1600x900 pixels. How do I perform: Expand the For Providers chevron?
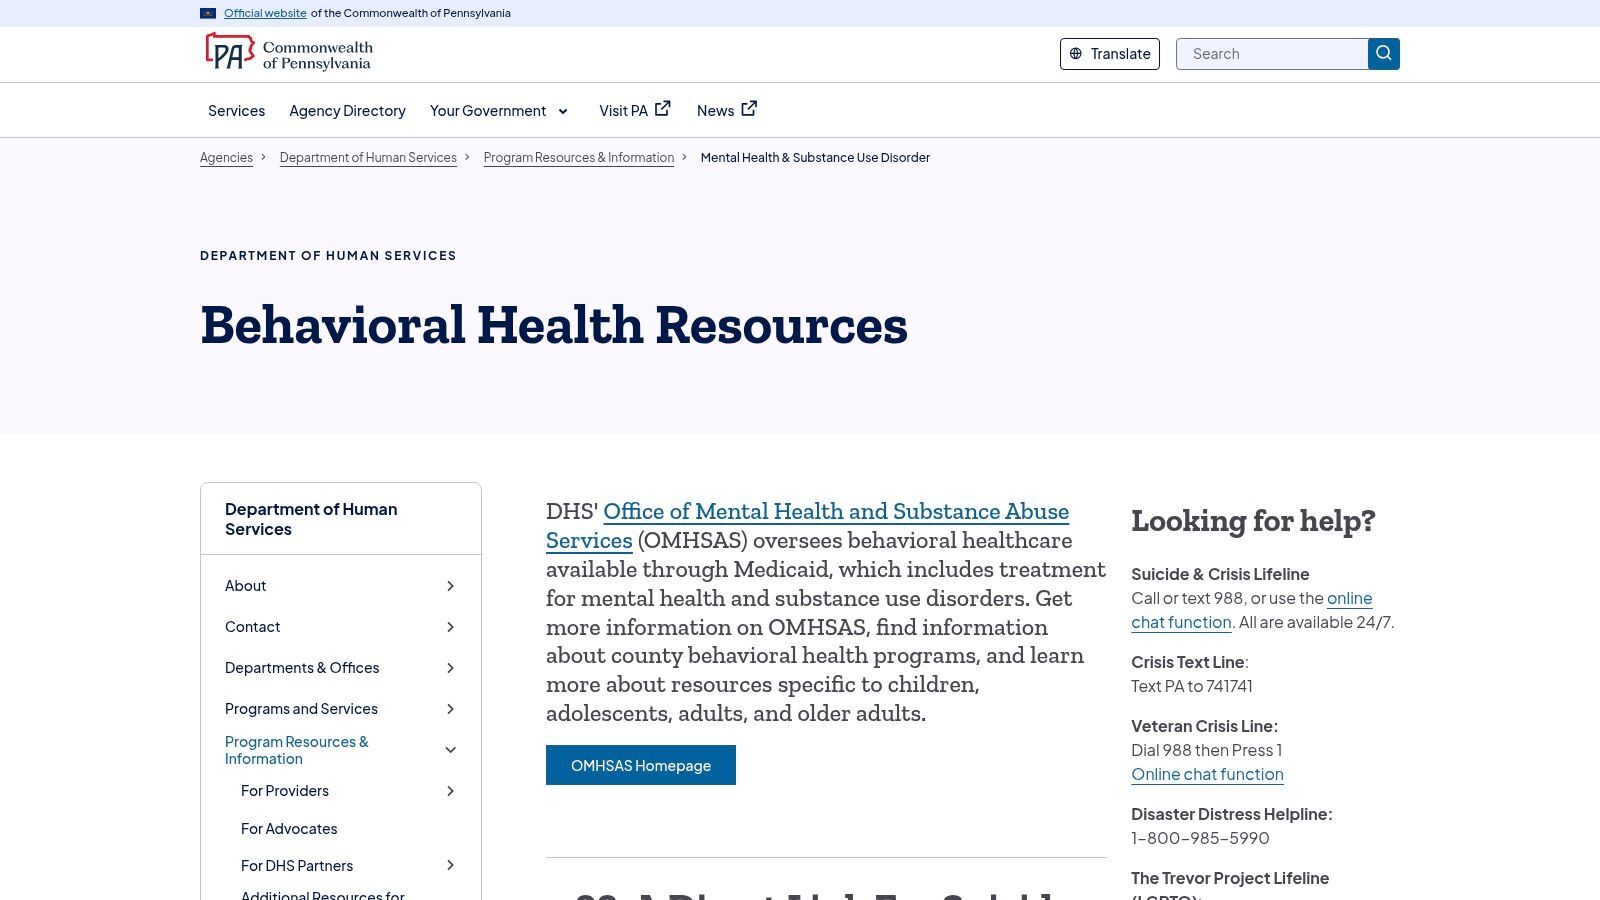pos(450,791)
